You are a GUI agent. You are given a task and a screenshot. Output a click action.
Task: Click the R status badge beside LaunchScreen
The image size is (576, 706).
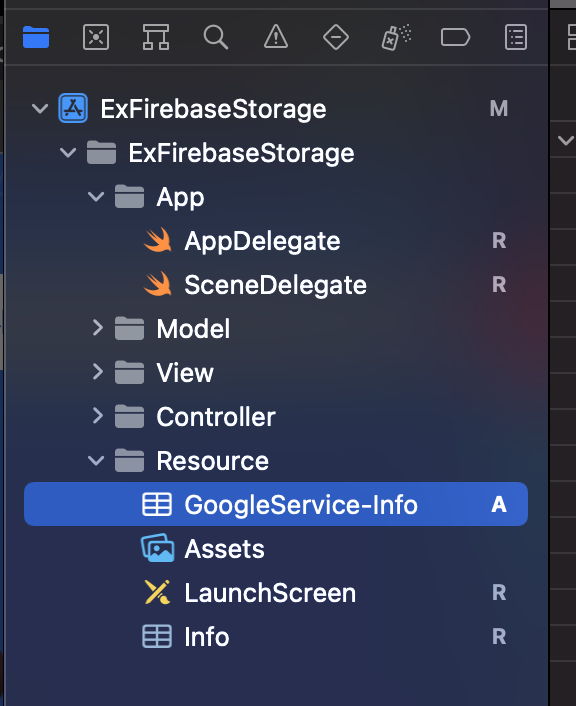499,593
